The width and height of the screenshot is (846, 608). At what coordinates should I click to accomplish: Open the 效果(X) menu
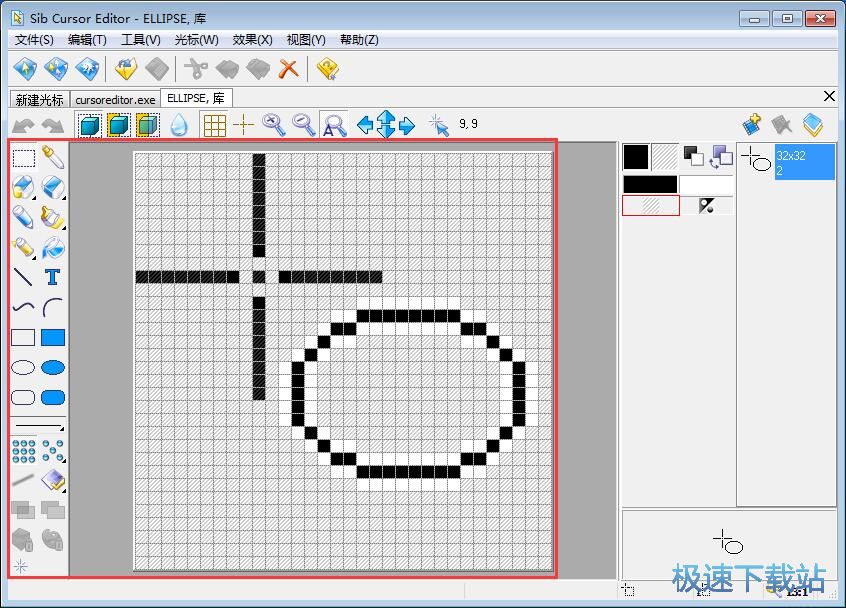(x=252, y=40)
